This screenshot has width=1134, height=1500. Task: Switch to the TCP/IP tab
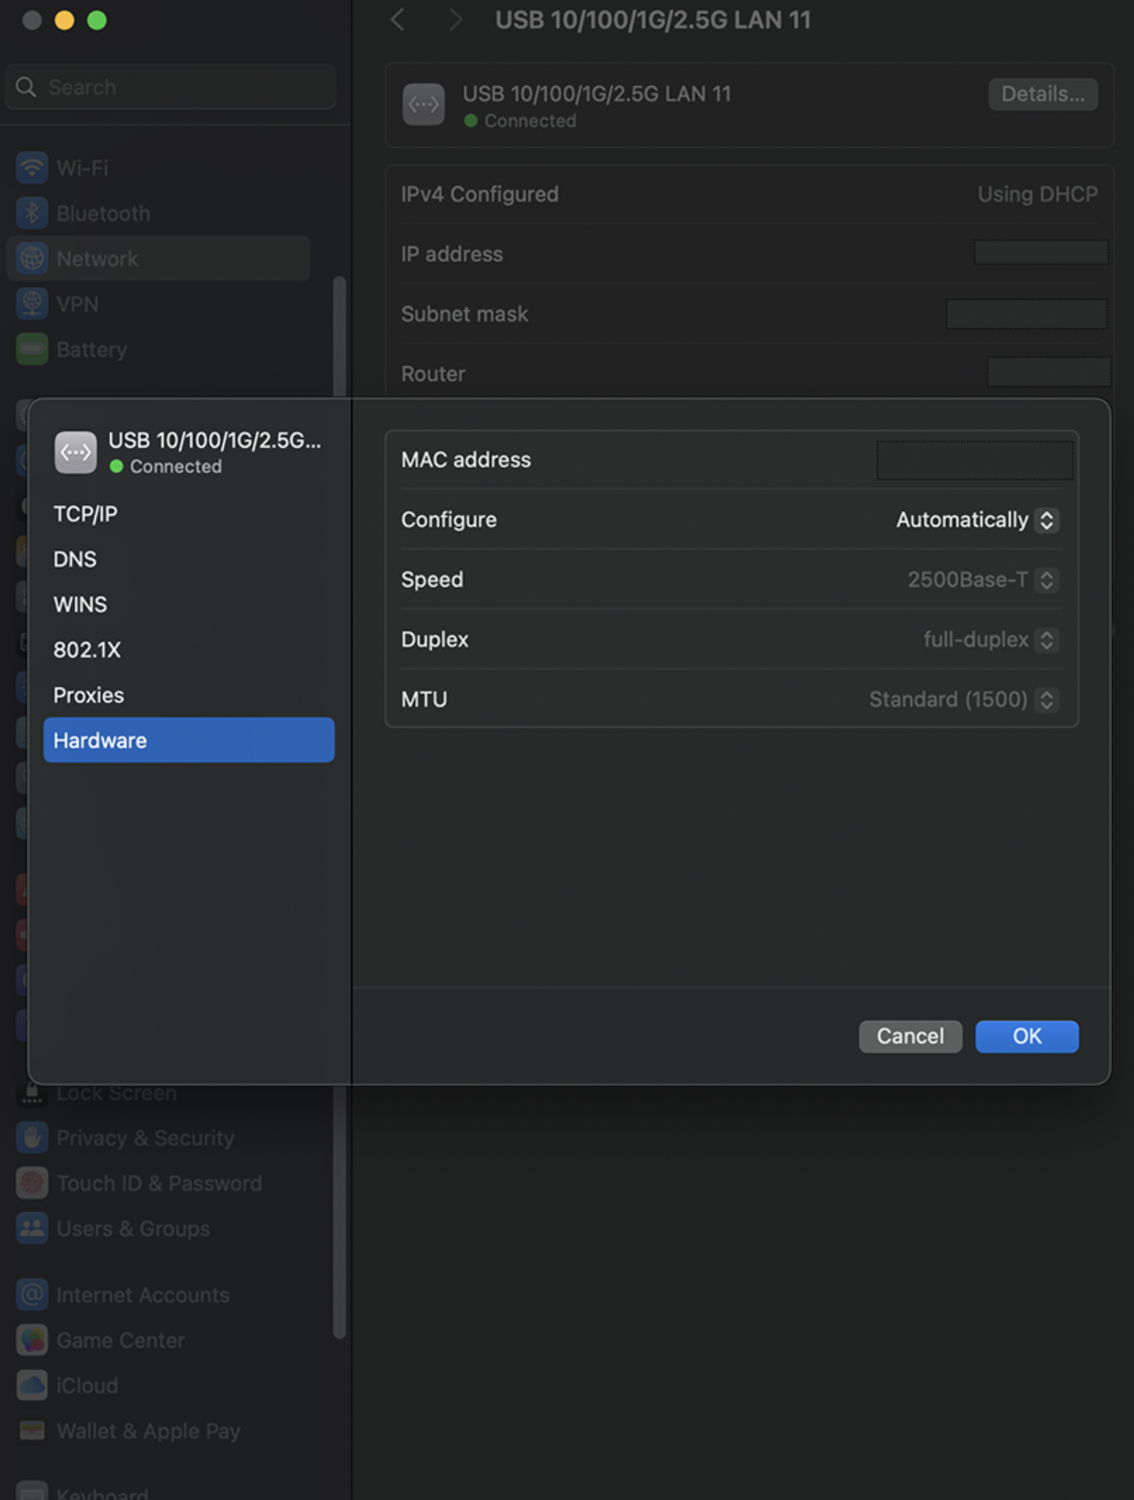[x=85, y=513]
